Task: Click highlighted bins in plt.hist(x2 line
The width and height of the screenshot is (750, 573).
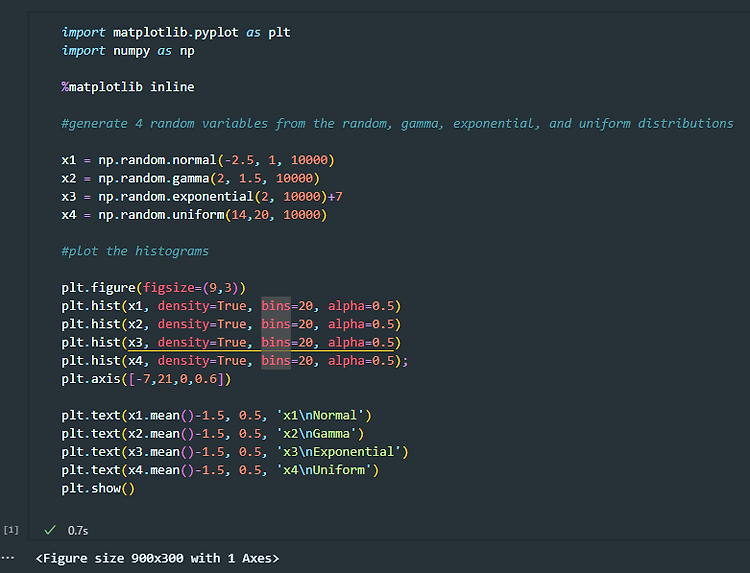Action: (x=276, y=324)
